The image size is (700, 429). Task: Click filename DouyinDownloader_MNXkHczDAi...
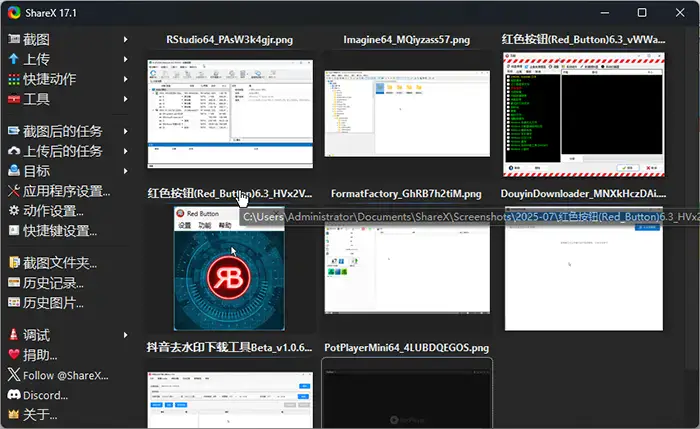pyautogui.click(x=583, y=194)
